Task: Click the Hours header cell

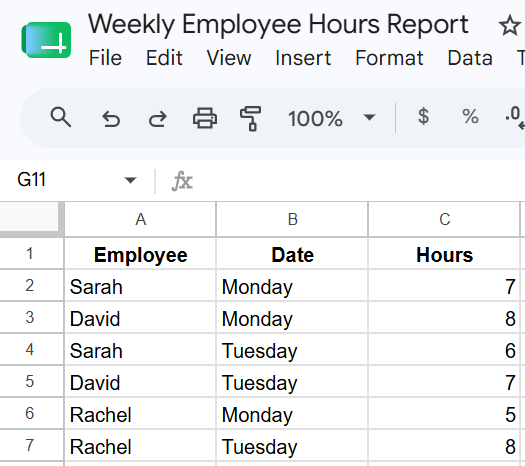Action: coord(444,253)
